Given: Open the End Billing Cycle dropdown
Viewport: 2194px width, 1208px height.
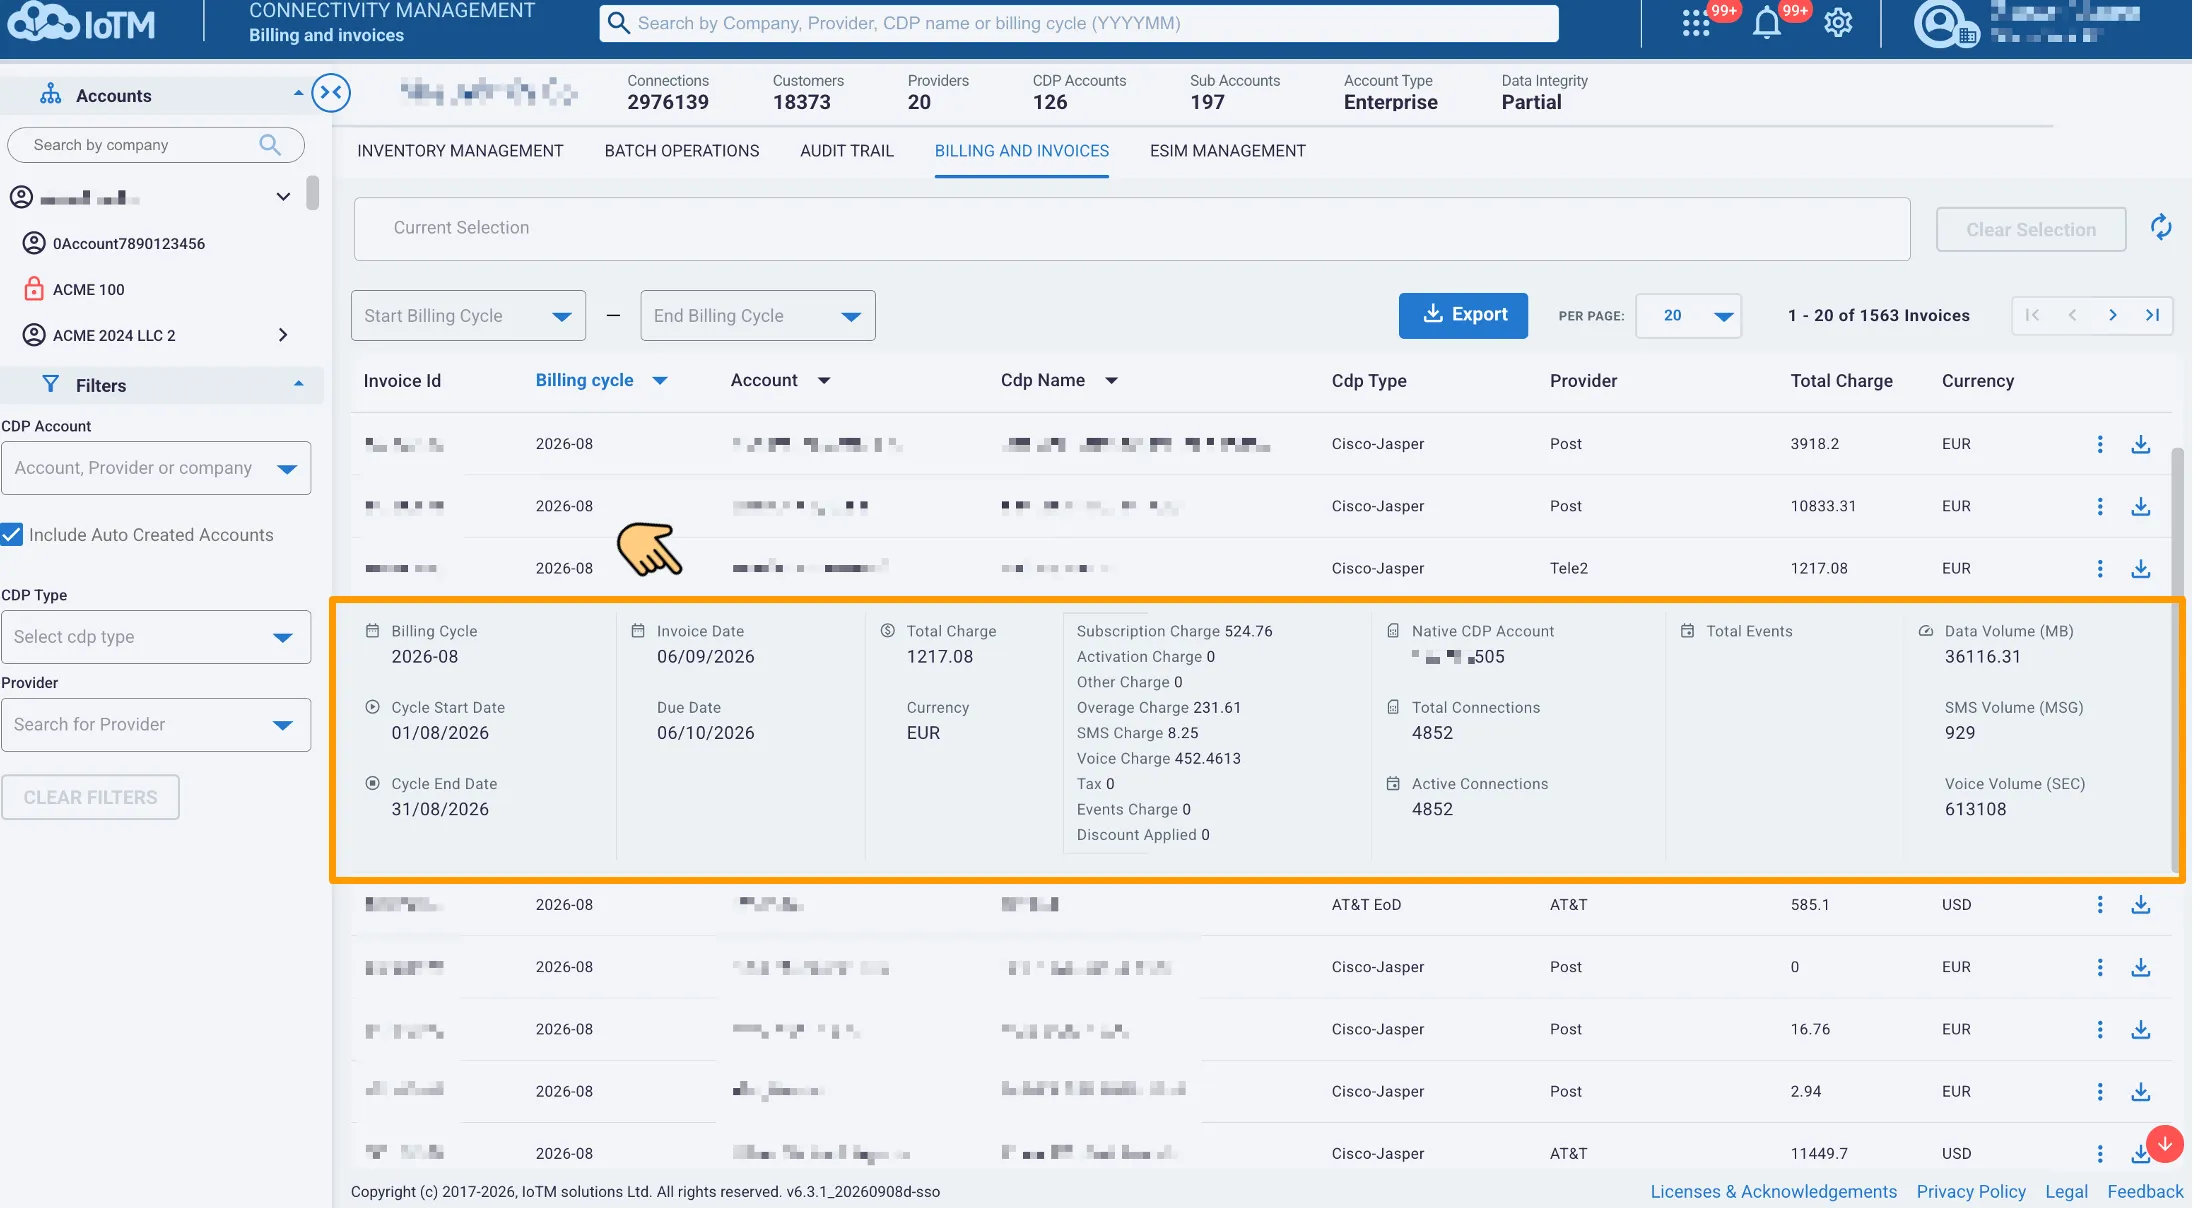Looking at the screenshot, I should pyautogui.click(x=758, y=316).
